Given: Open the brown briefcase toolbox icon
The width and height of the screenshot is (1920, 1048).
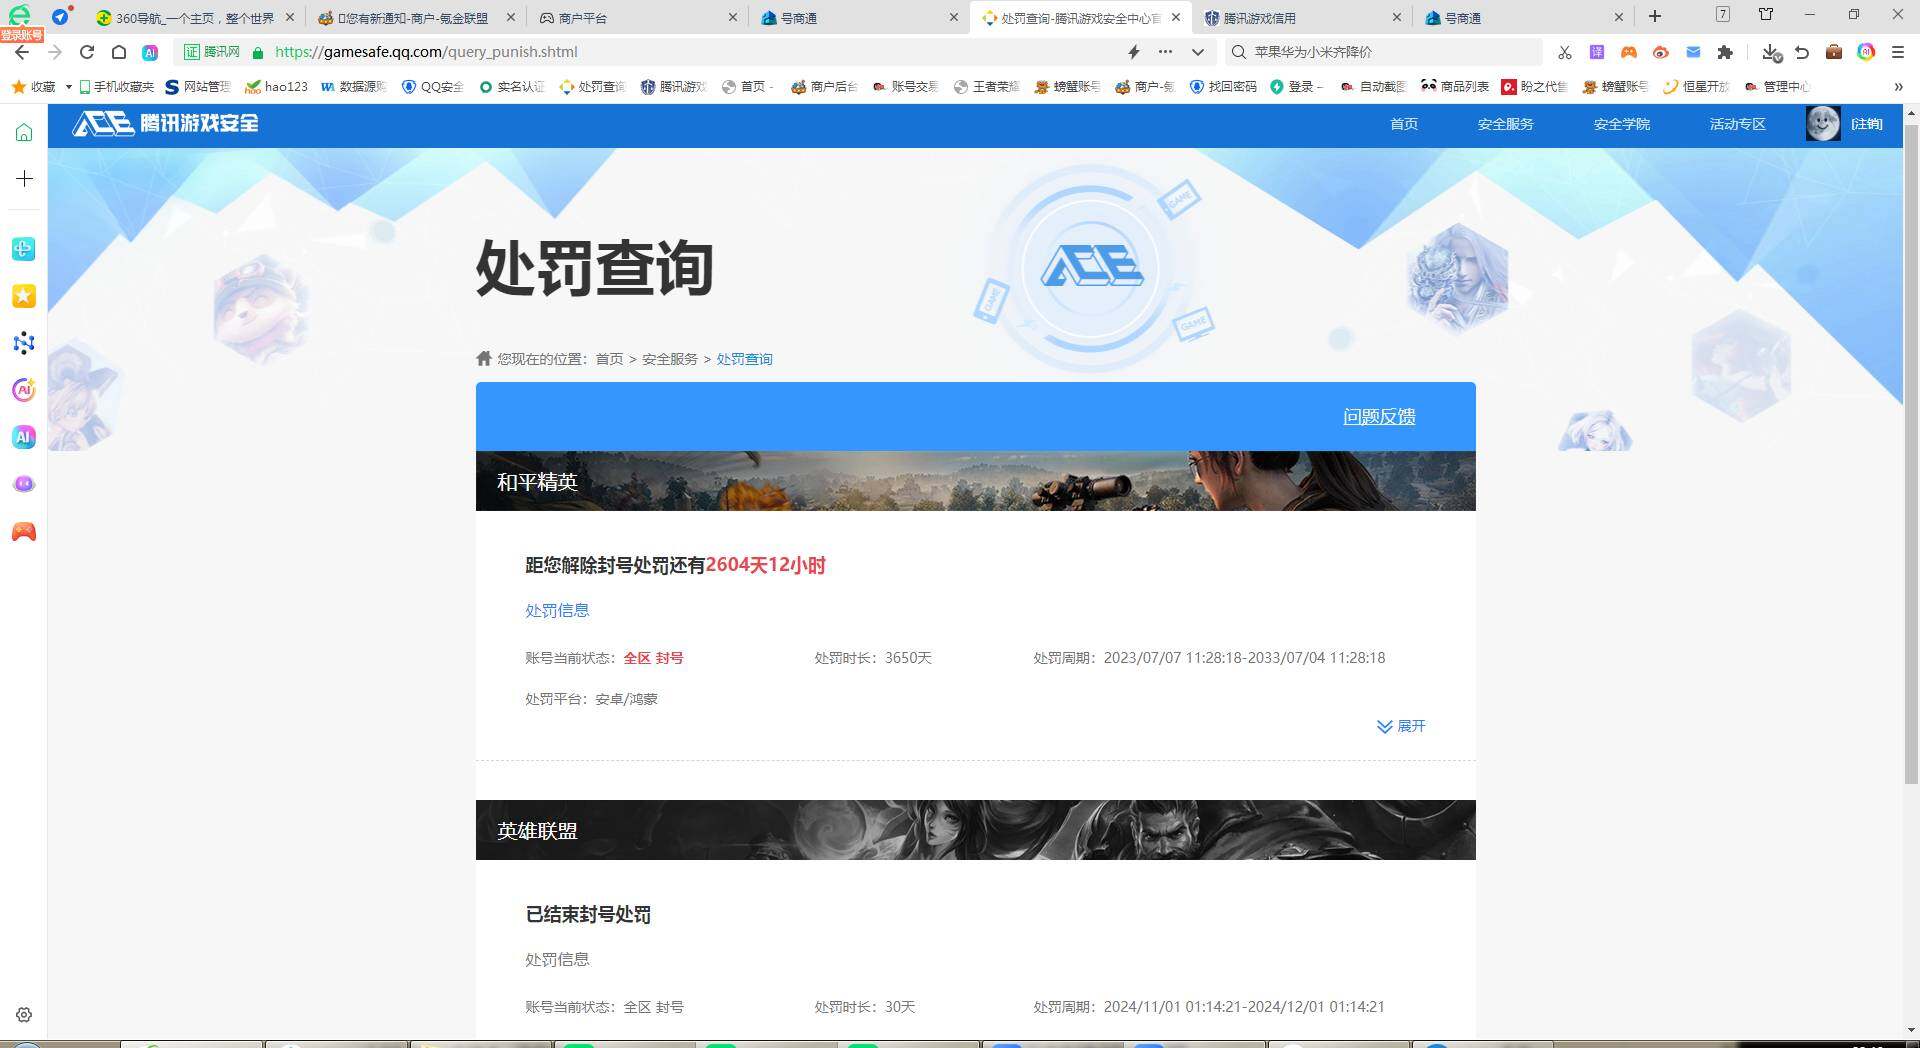Looking at the screenshot, I should 1834,52.
